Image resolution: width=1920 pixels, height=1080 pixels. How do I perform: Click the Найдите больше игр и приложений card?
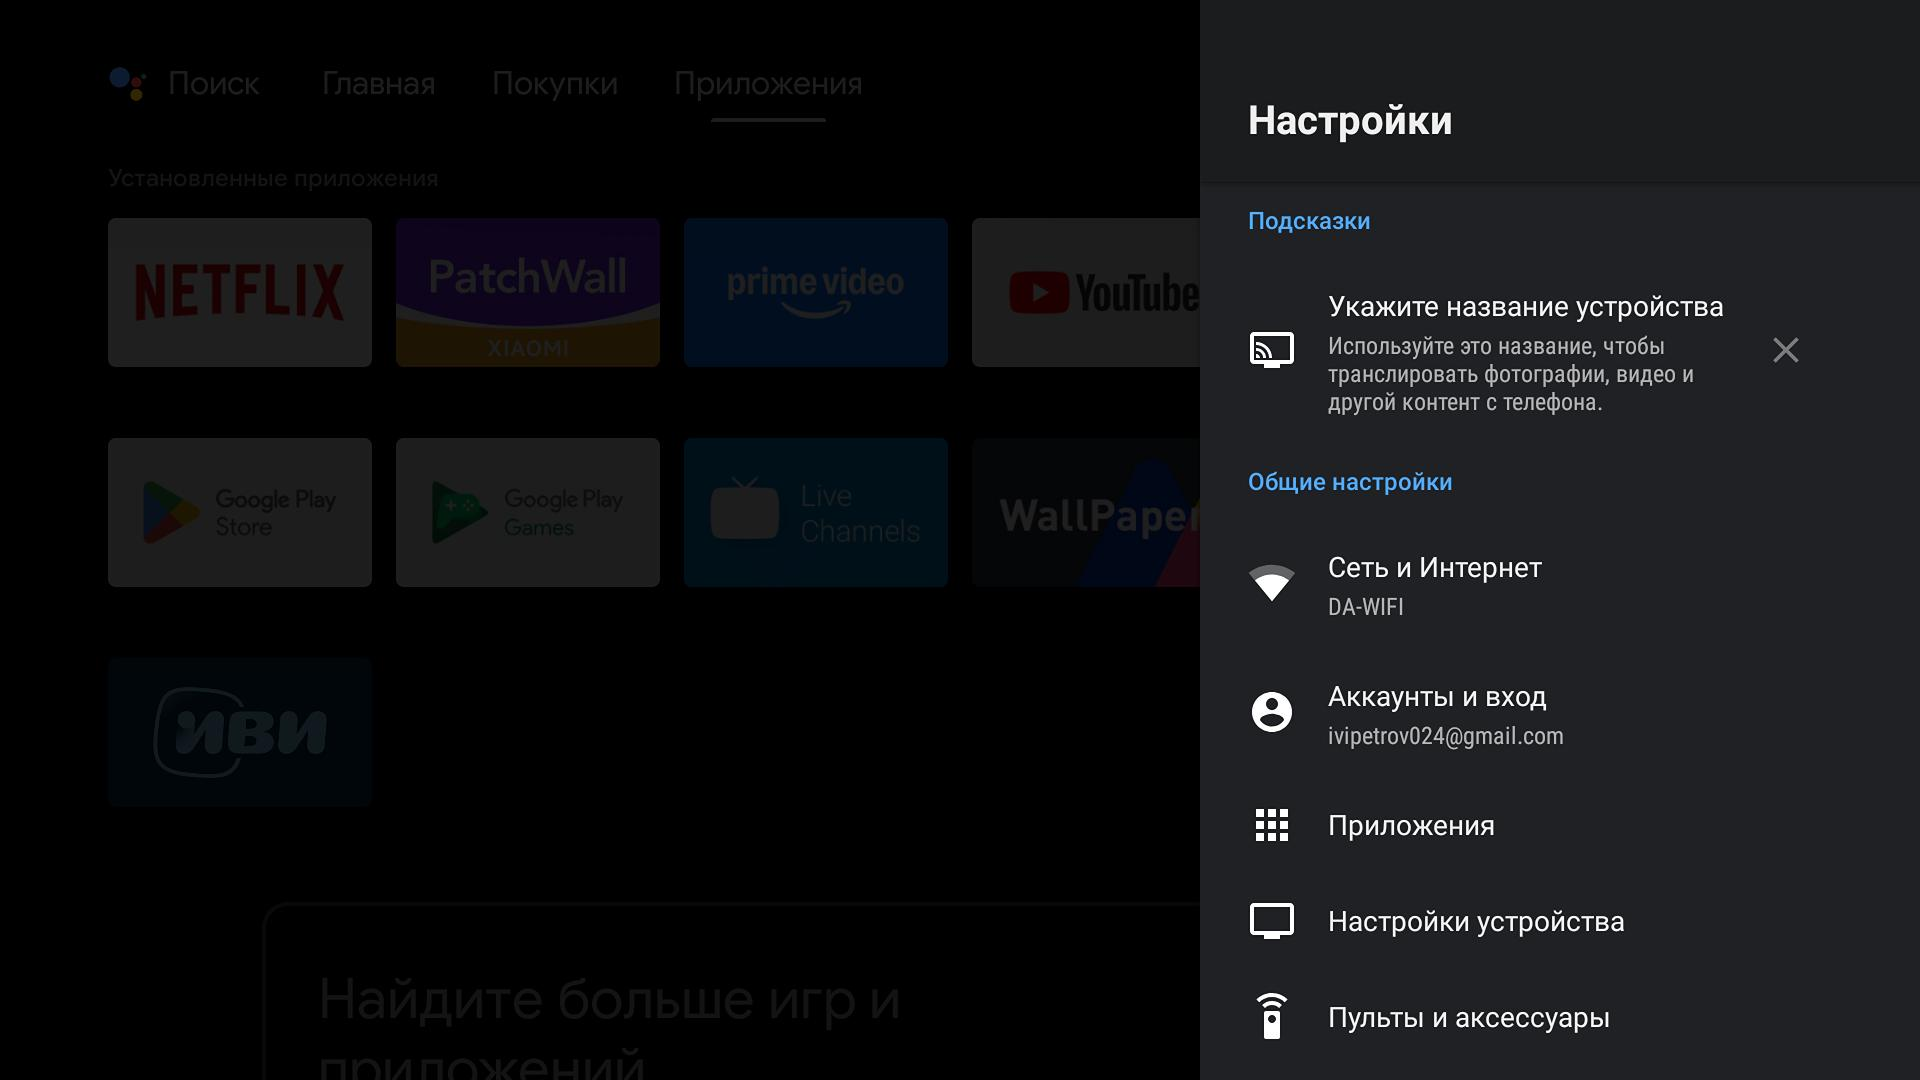coord(732,992)
